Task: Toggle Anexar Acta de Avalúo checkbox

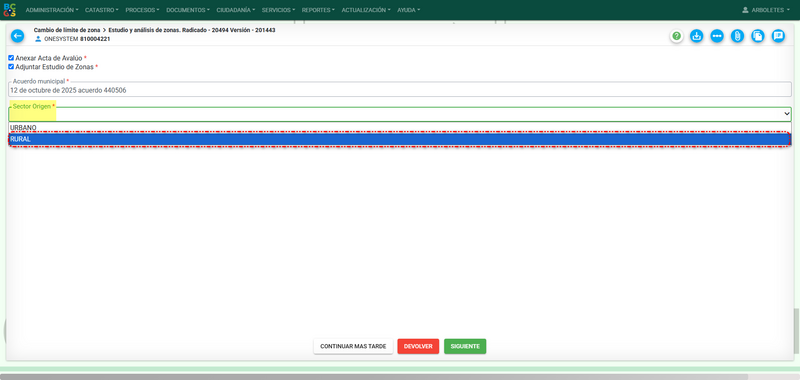Action: coord(11,58)
